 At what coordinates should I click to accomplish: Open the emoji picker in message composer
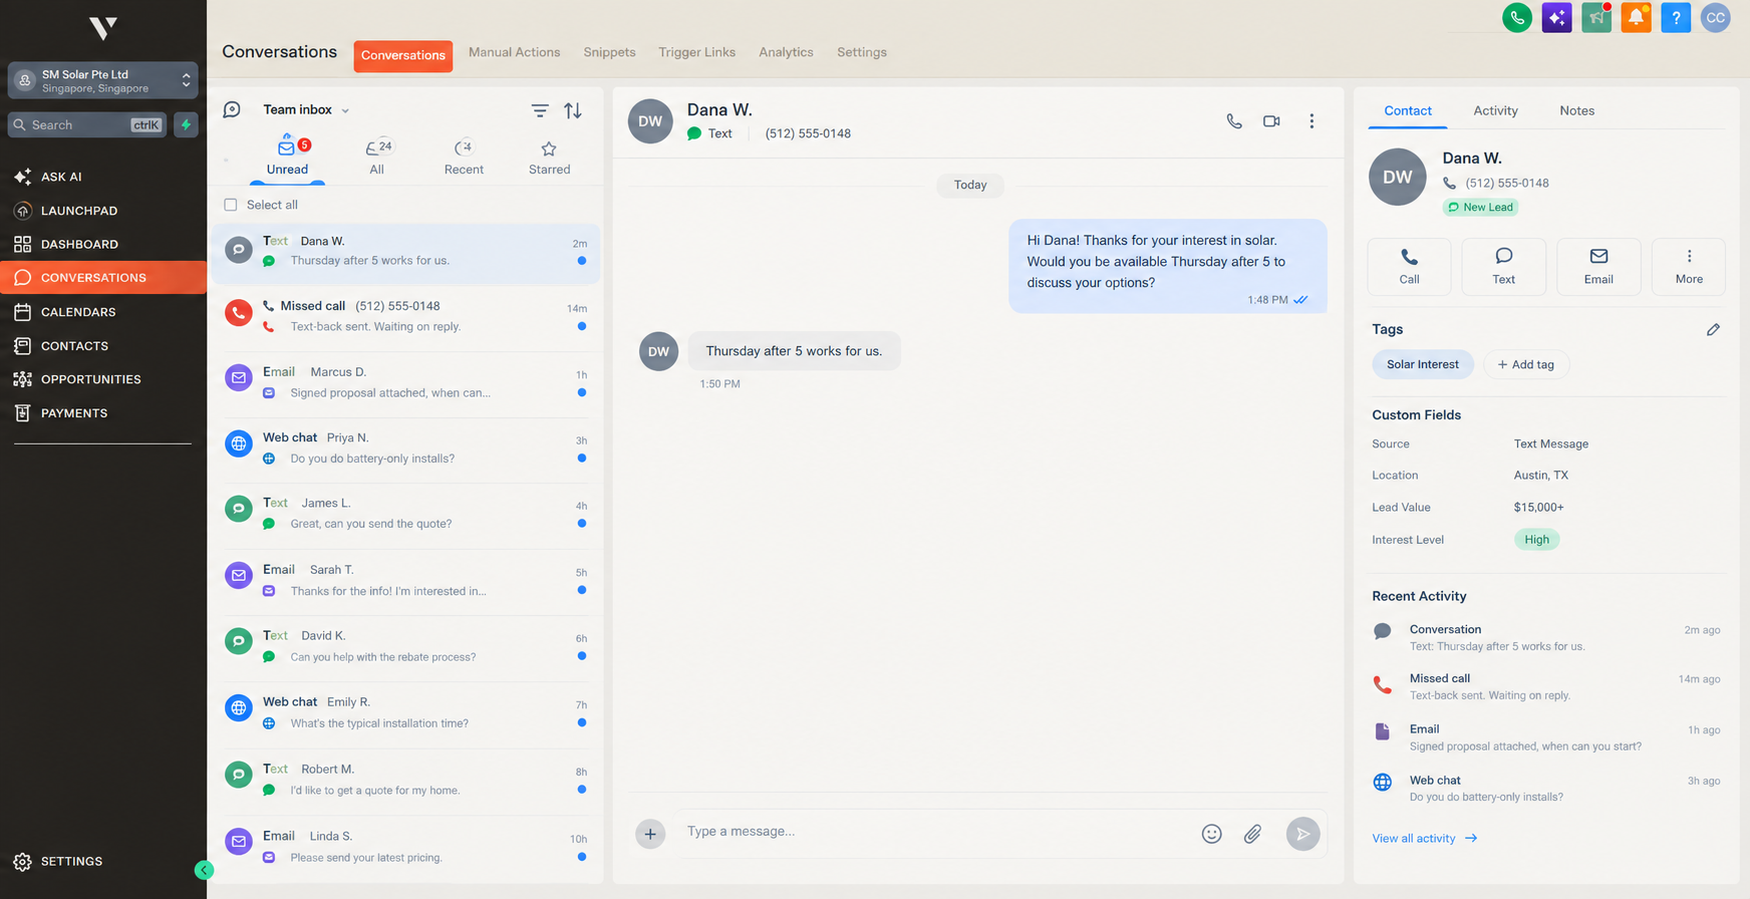point(1212,834)
